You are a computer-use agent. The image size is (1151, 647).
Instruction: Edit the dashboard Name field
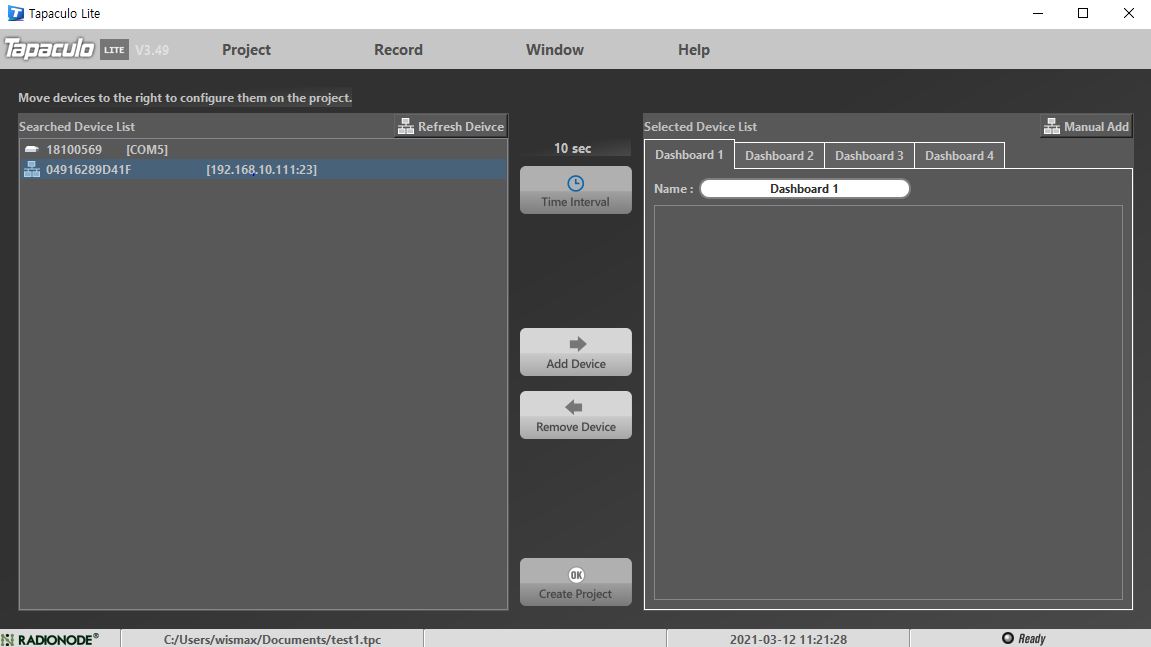(805, 189)
